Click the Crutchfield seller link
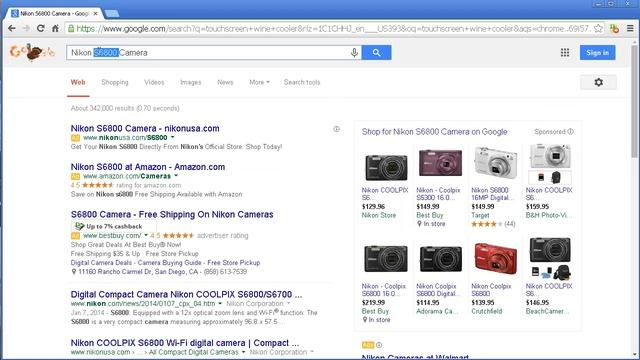The width and height of the screenshot is (640, 360). [x=487, y=311]
